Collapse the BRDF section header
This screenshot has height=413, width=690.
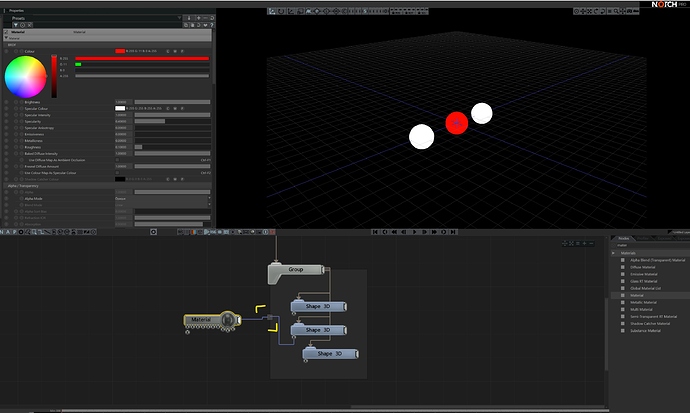(x=107, y=45)
